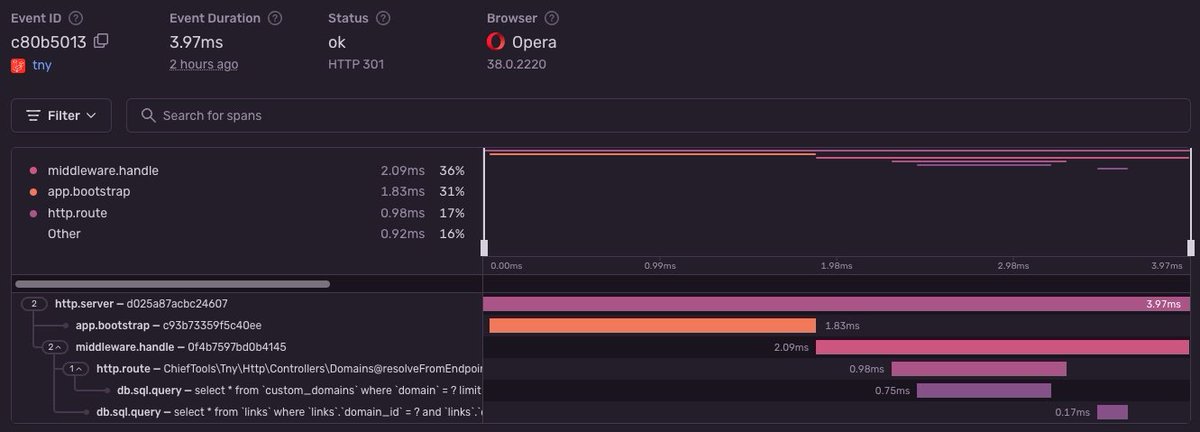Click the tny project platform icon

17,65
